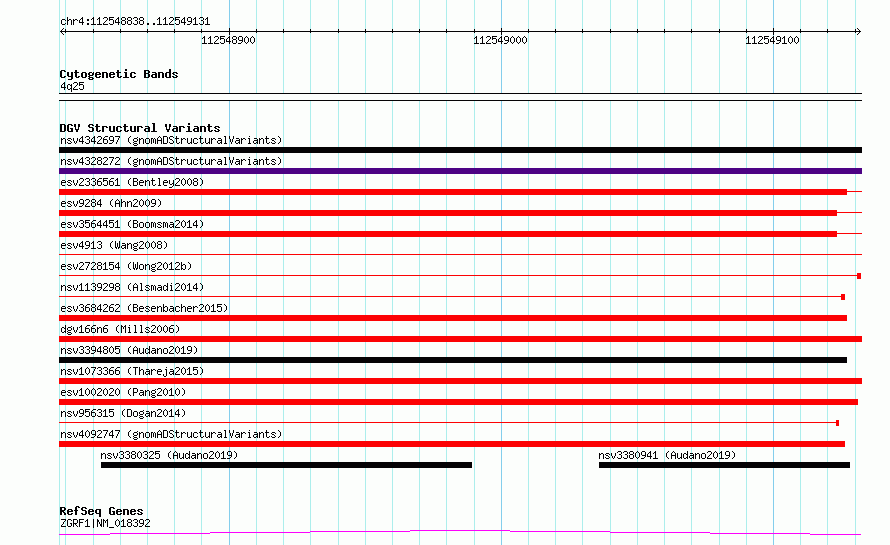Select the black nsv3380941 variant bar
This screenshot has width=890, height=545.
[x=724, y=465]
